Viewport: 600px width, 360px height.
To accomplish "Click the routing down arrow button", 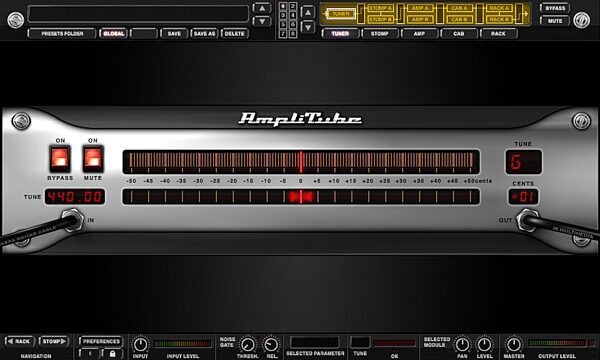I will tap(308, 27).
